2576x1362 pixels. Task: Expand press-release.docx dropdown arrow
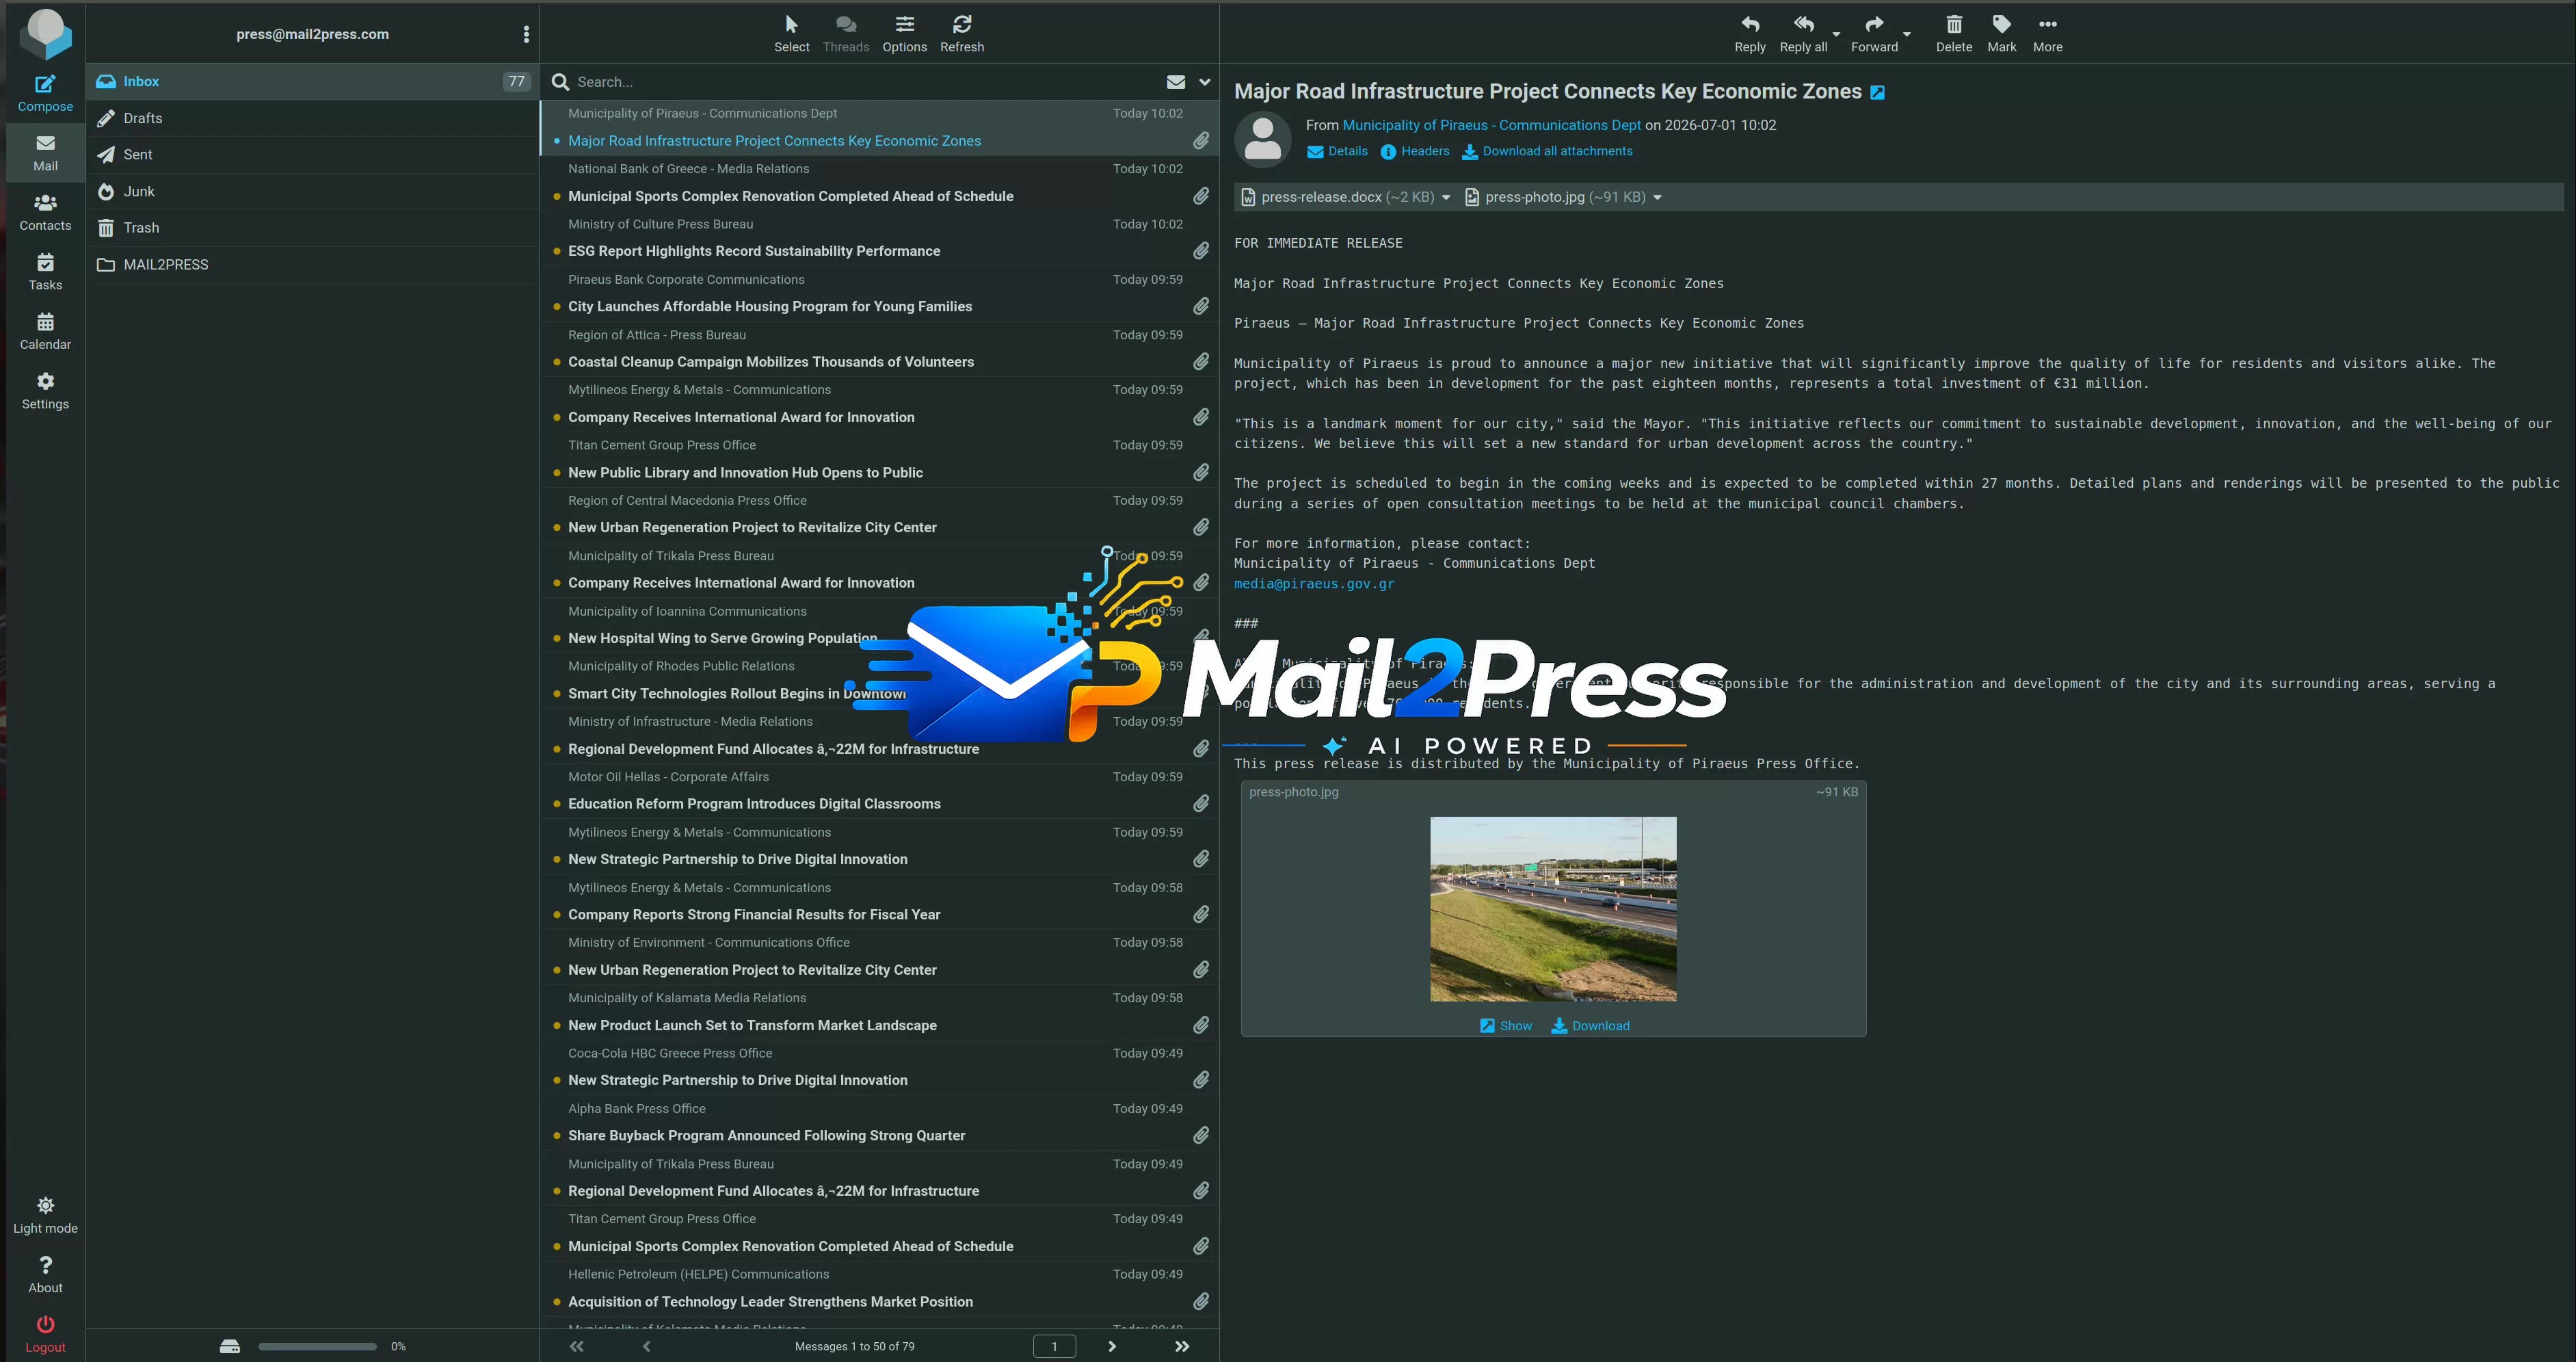(1445, 197)
